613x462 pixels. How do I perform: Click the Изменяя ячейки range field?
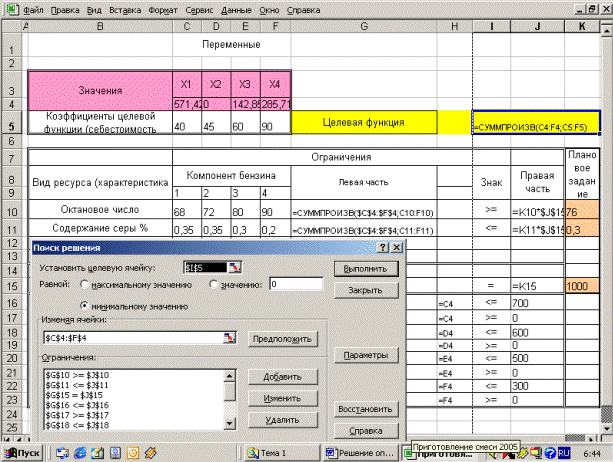pos(134,338)
